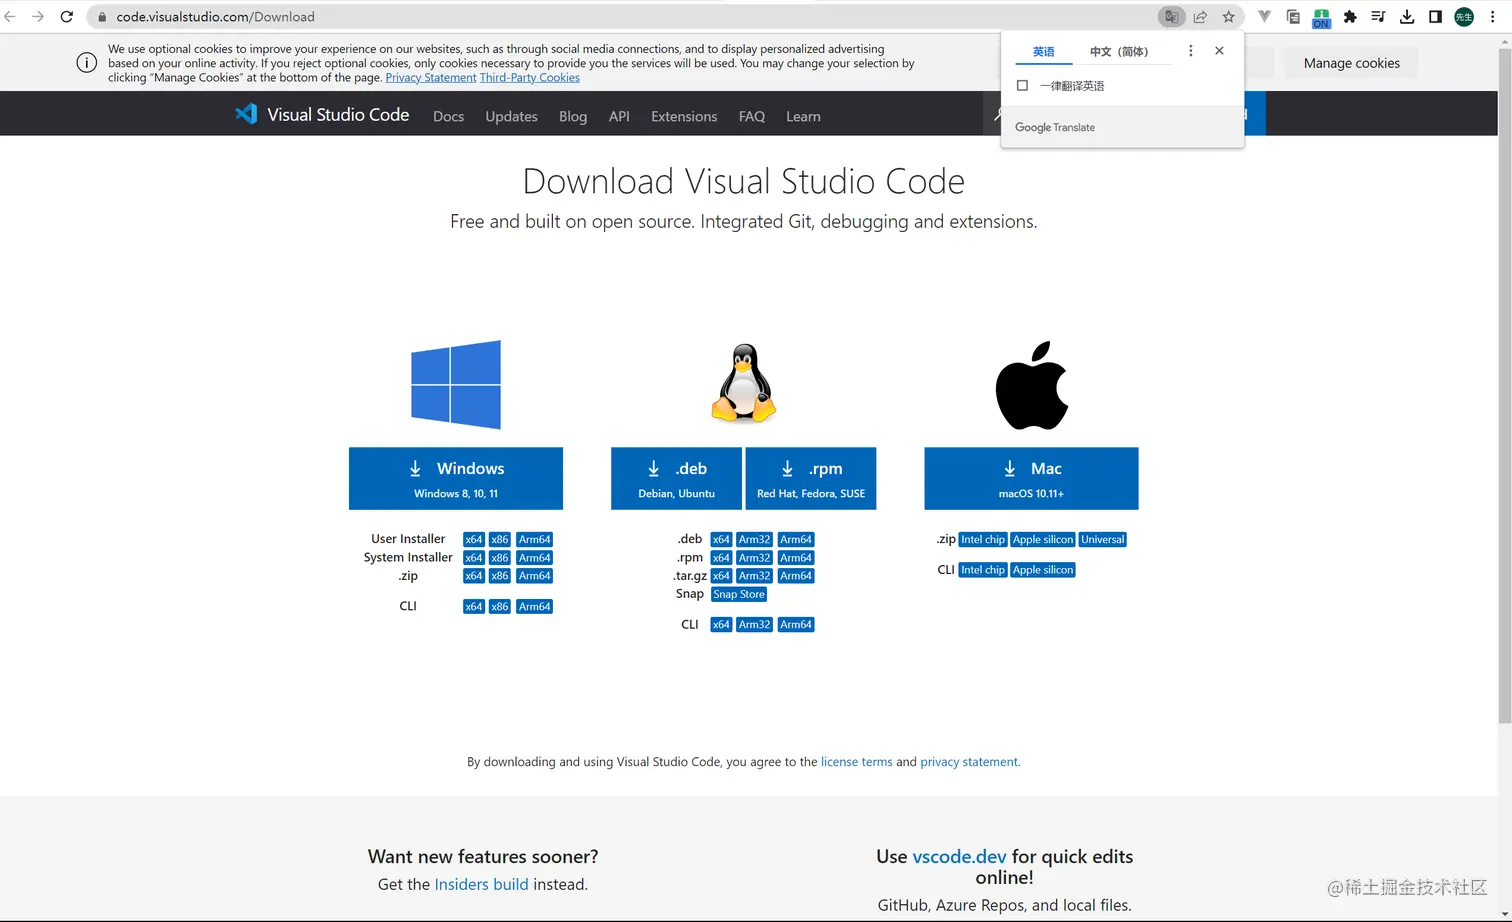Open the Insiders build link
The height and width of the screenshot is (922, 1512).
point(481,884)
